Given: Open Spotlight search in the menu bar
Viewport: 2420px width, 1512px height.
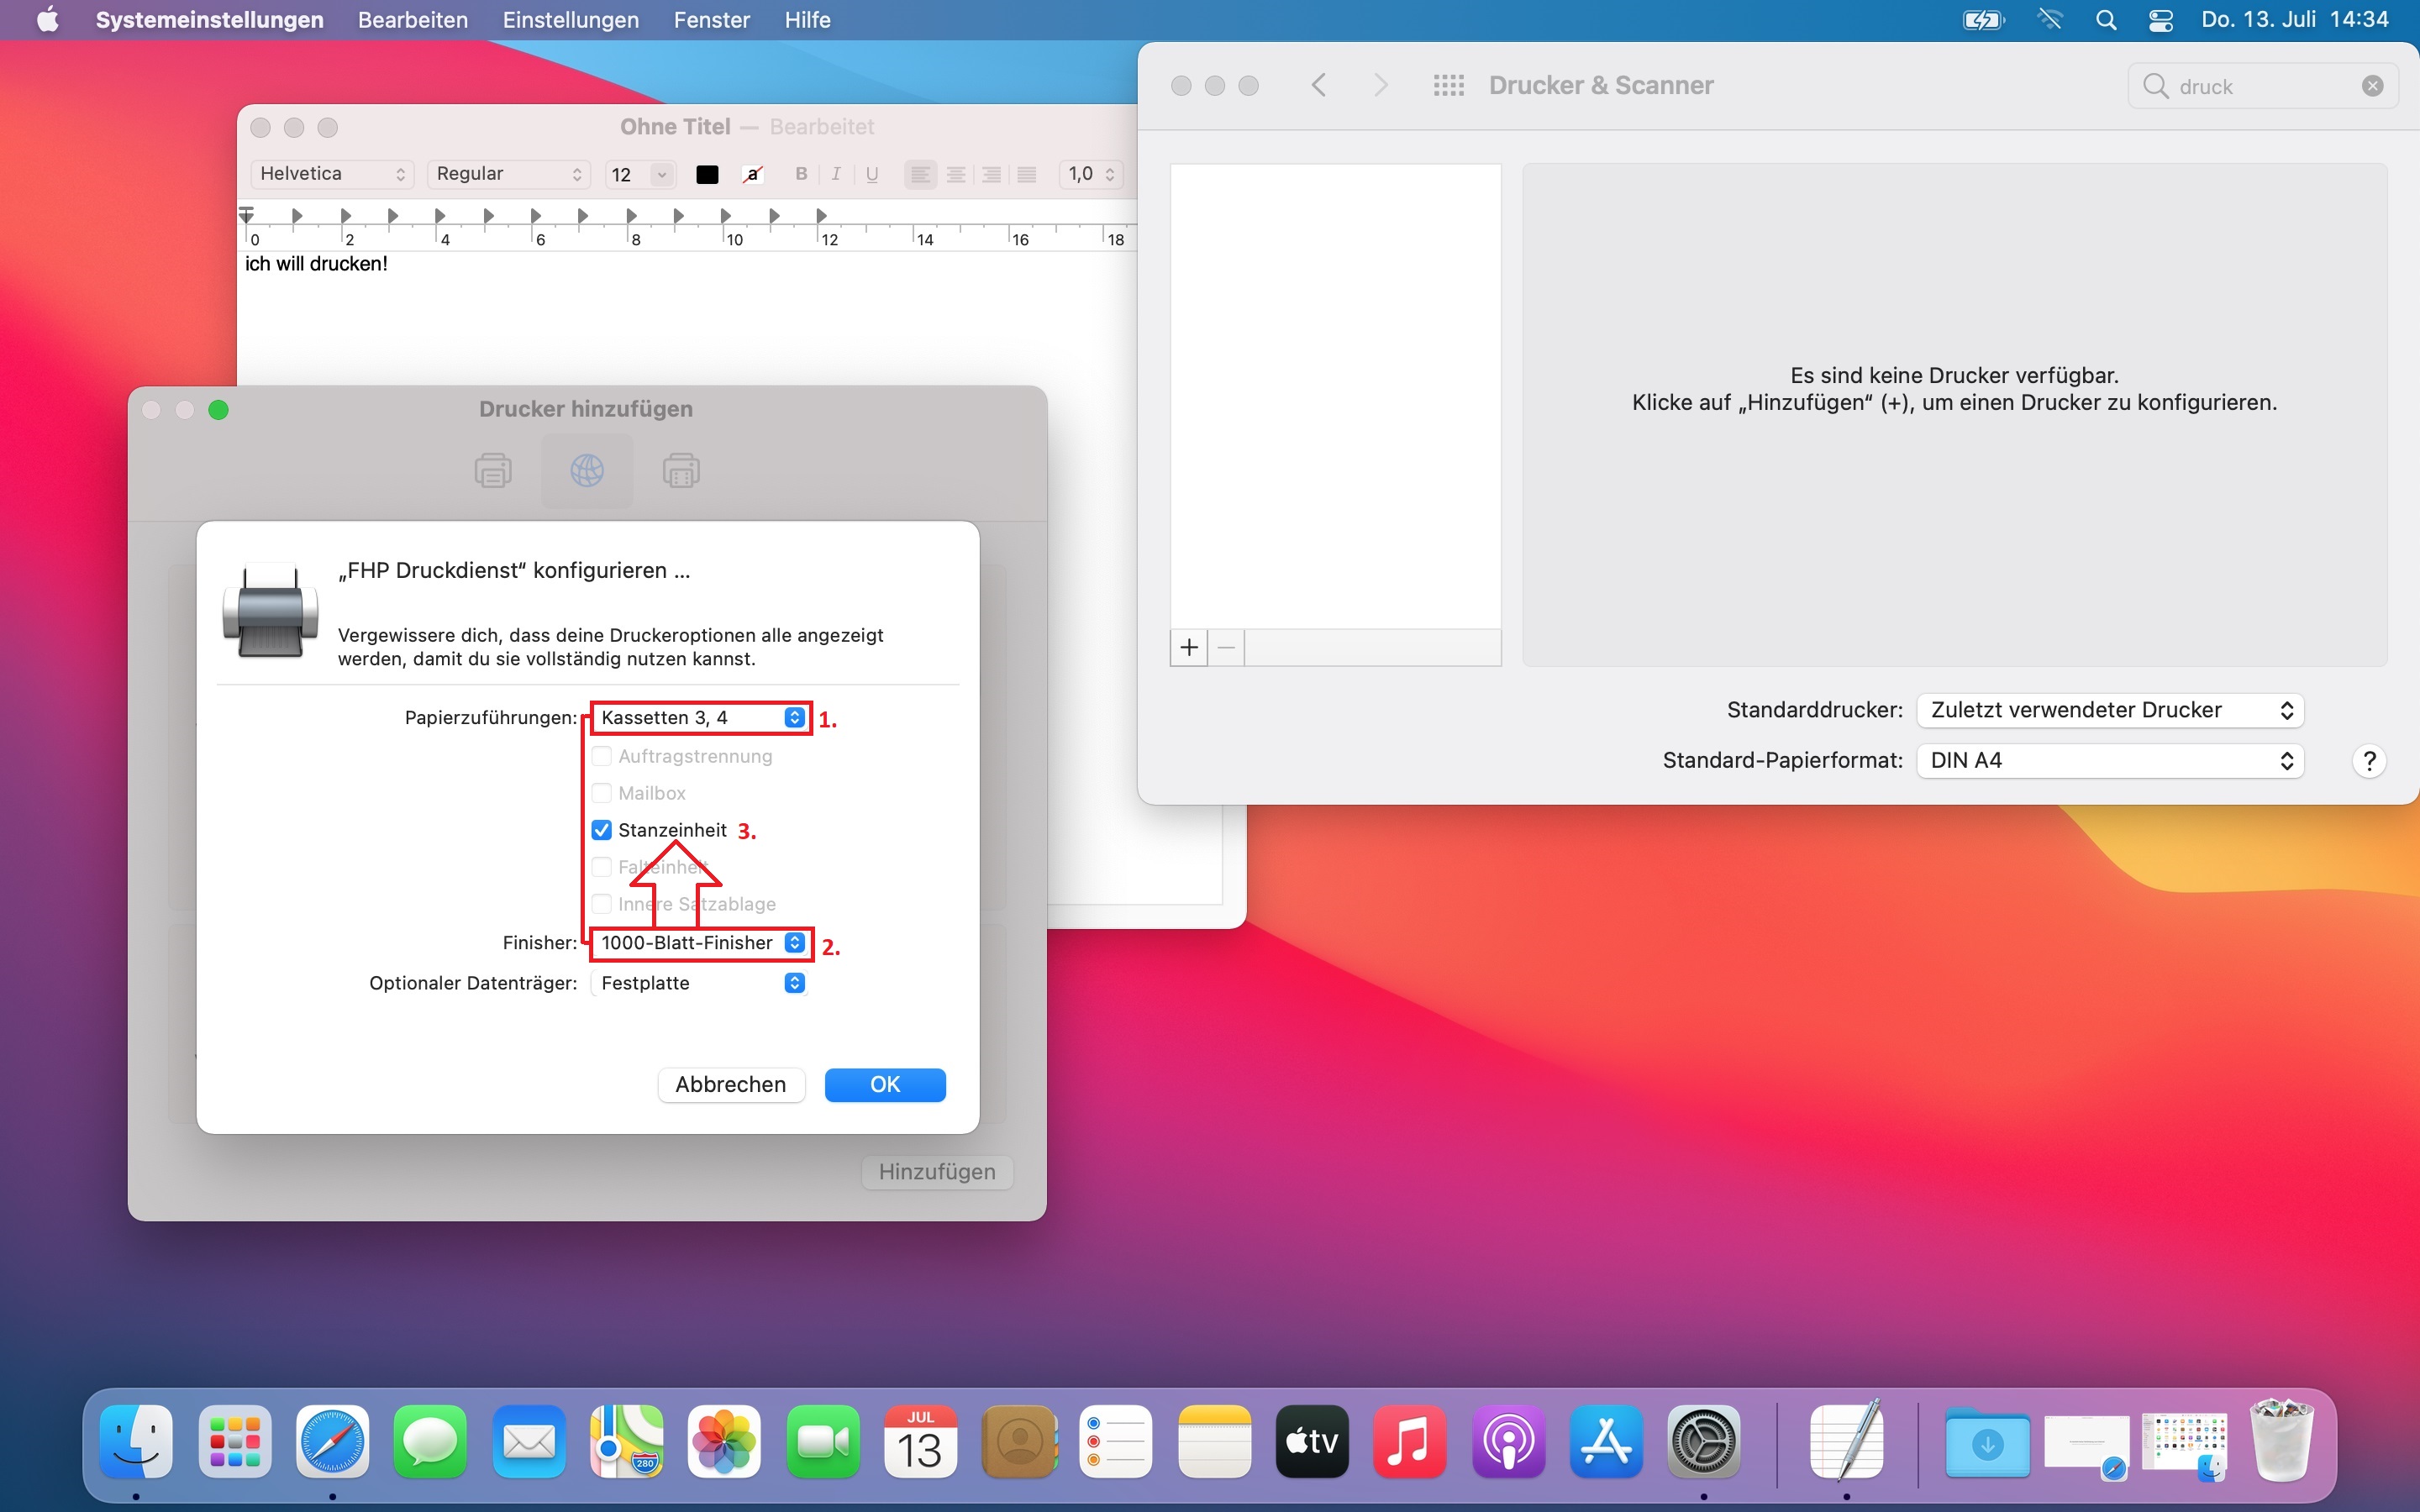Looking at the screenshot, I should pos(2106,20).
